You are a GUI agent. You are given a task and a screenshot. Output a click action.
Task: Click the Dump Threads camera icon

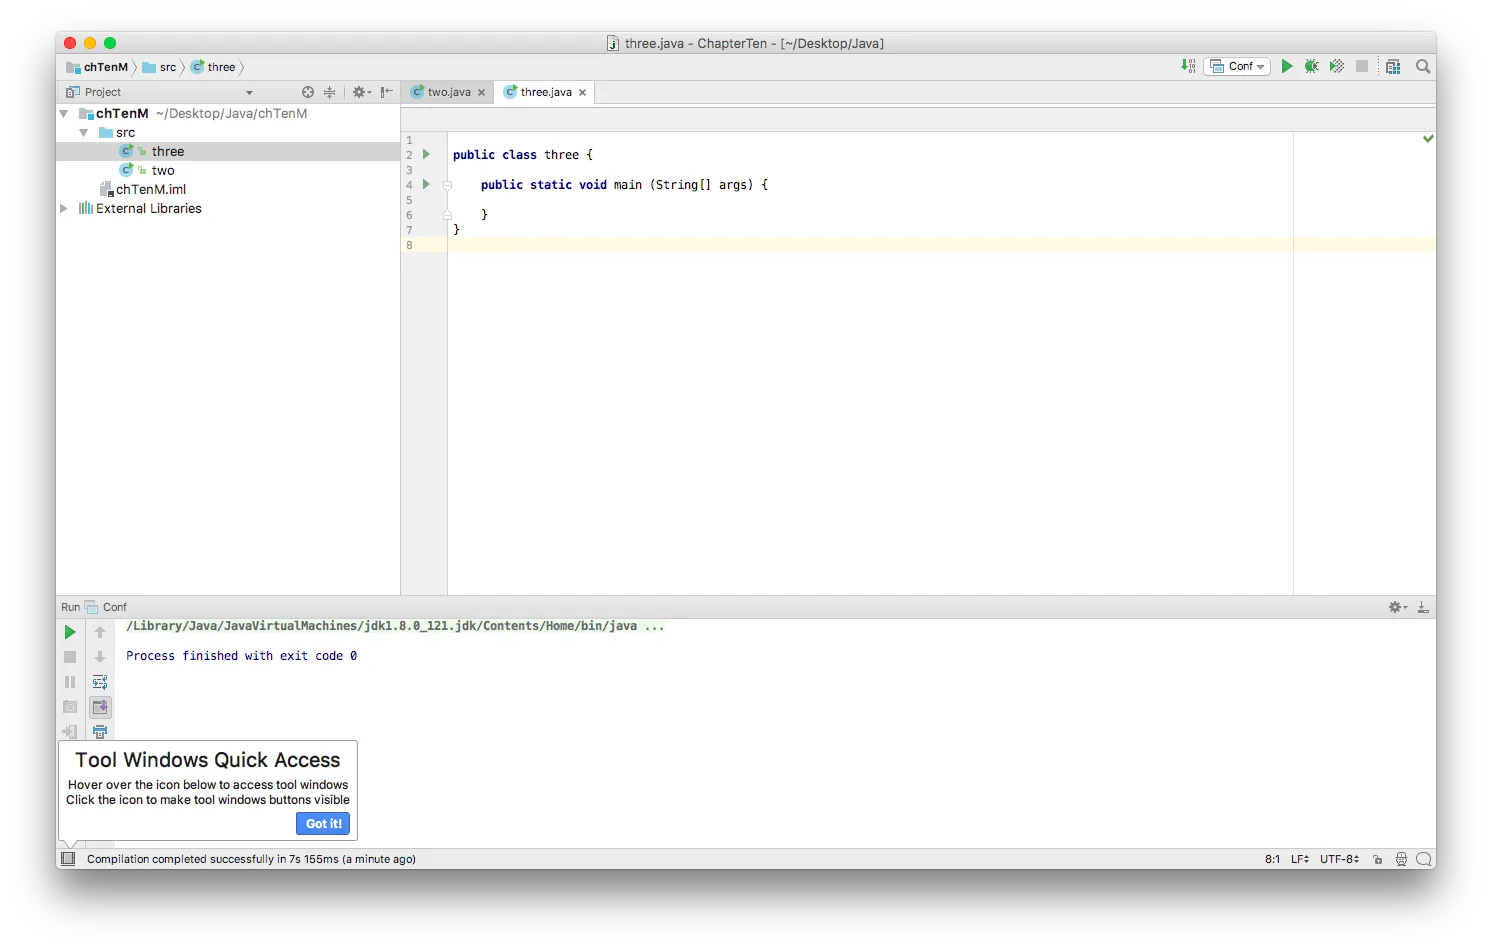(70, 707)
